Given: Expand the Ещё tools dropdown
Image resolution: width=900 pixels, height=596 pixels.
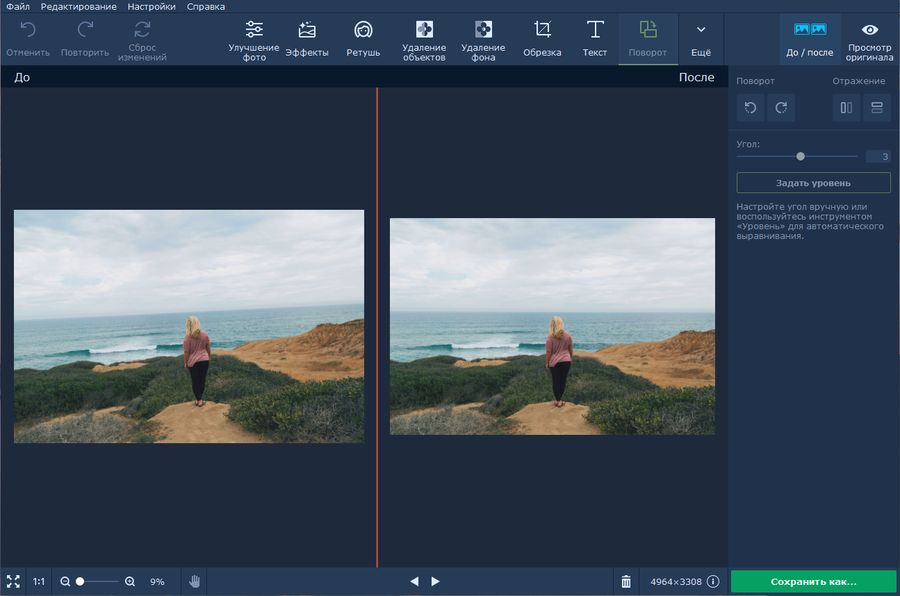Looking at the screenshot, I should click(701, 40).
